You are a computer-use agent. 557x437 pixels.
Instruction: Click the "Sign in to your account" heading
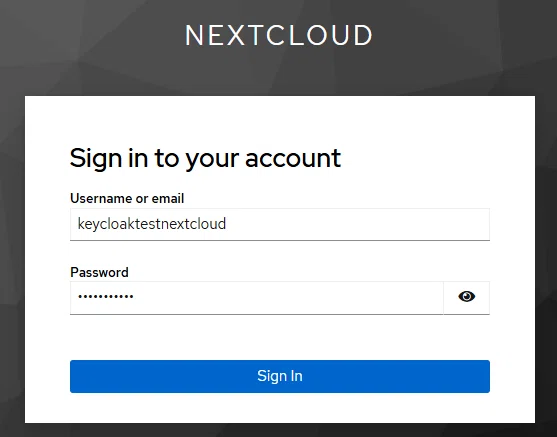205,158
